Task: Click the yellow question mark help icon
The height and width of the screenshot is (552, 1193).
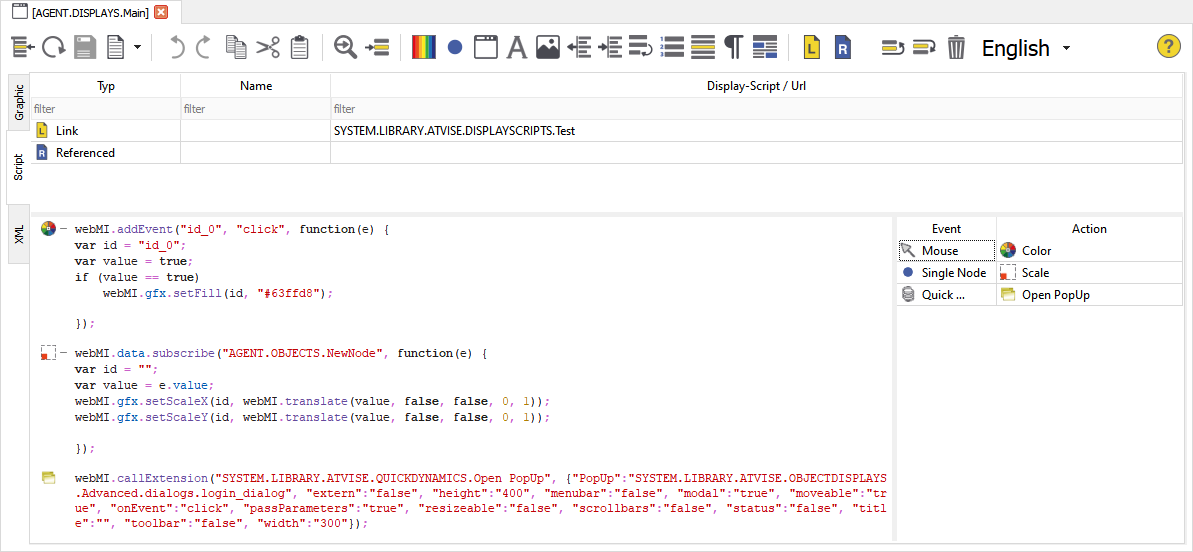Action: 1168,47
